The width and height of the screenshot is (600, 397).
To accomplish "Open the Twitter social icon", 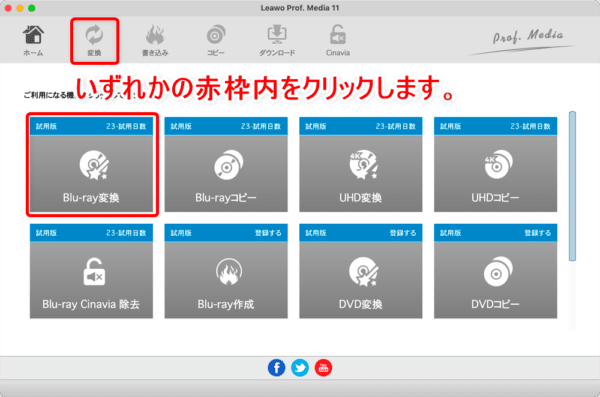I will pos(300,368).
